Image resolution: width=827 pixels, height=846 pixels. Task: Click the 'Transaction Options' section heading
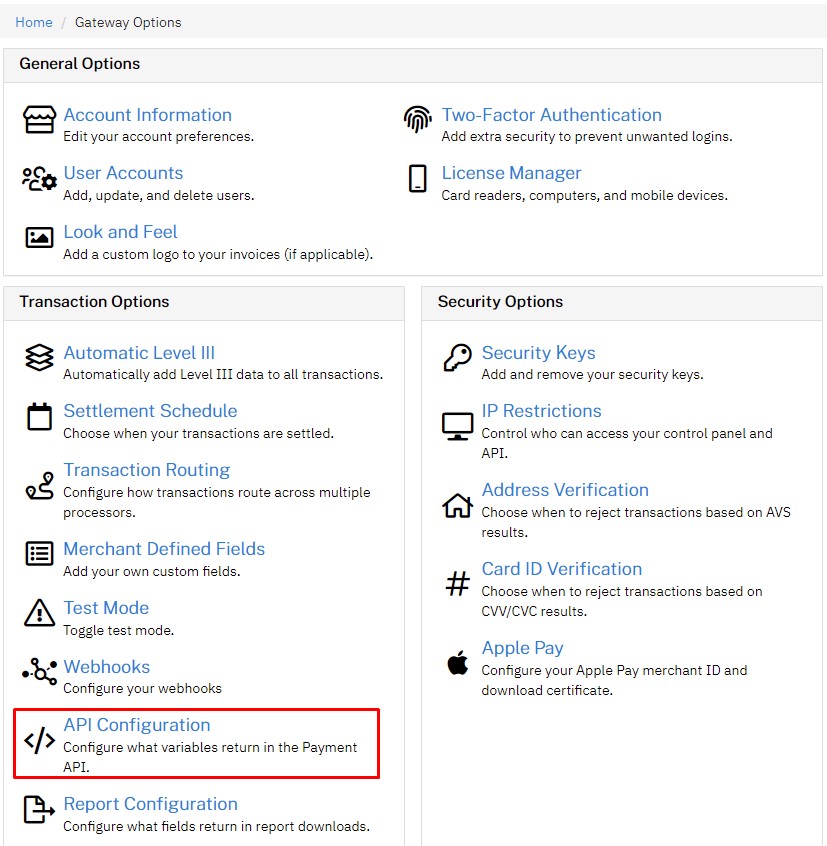[94, 302]
